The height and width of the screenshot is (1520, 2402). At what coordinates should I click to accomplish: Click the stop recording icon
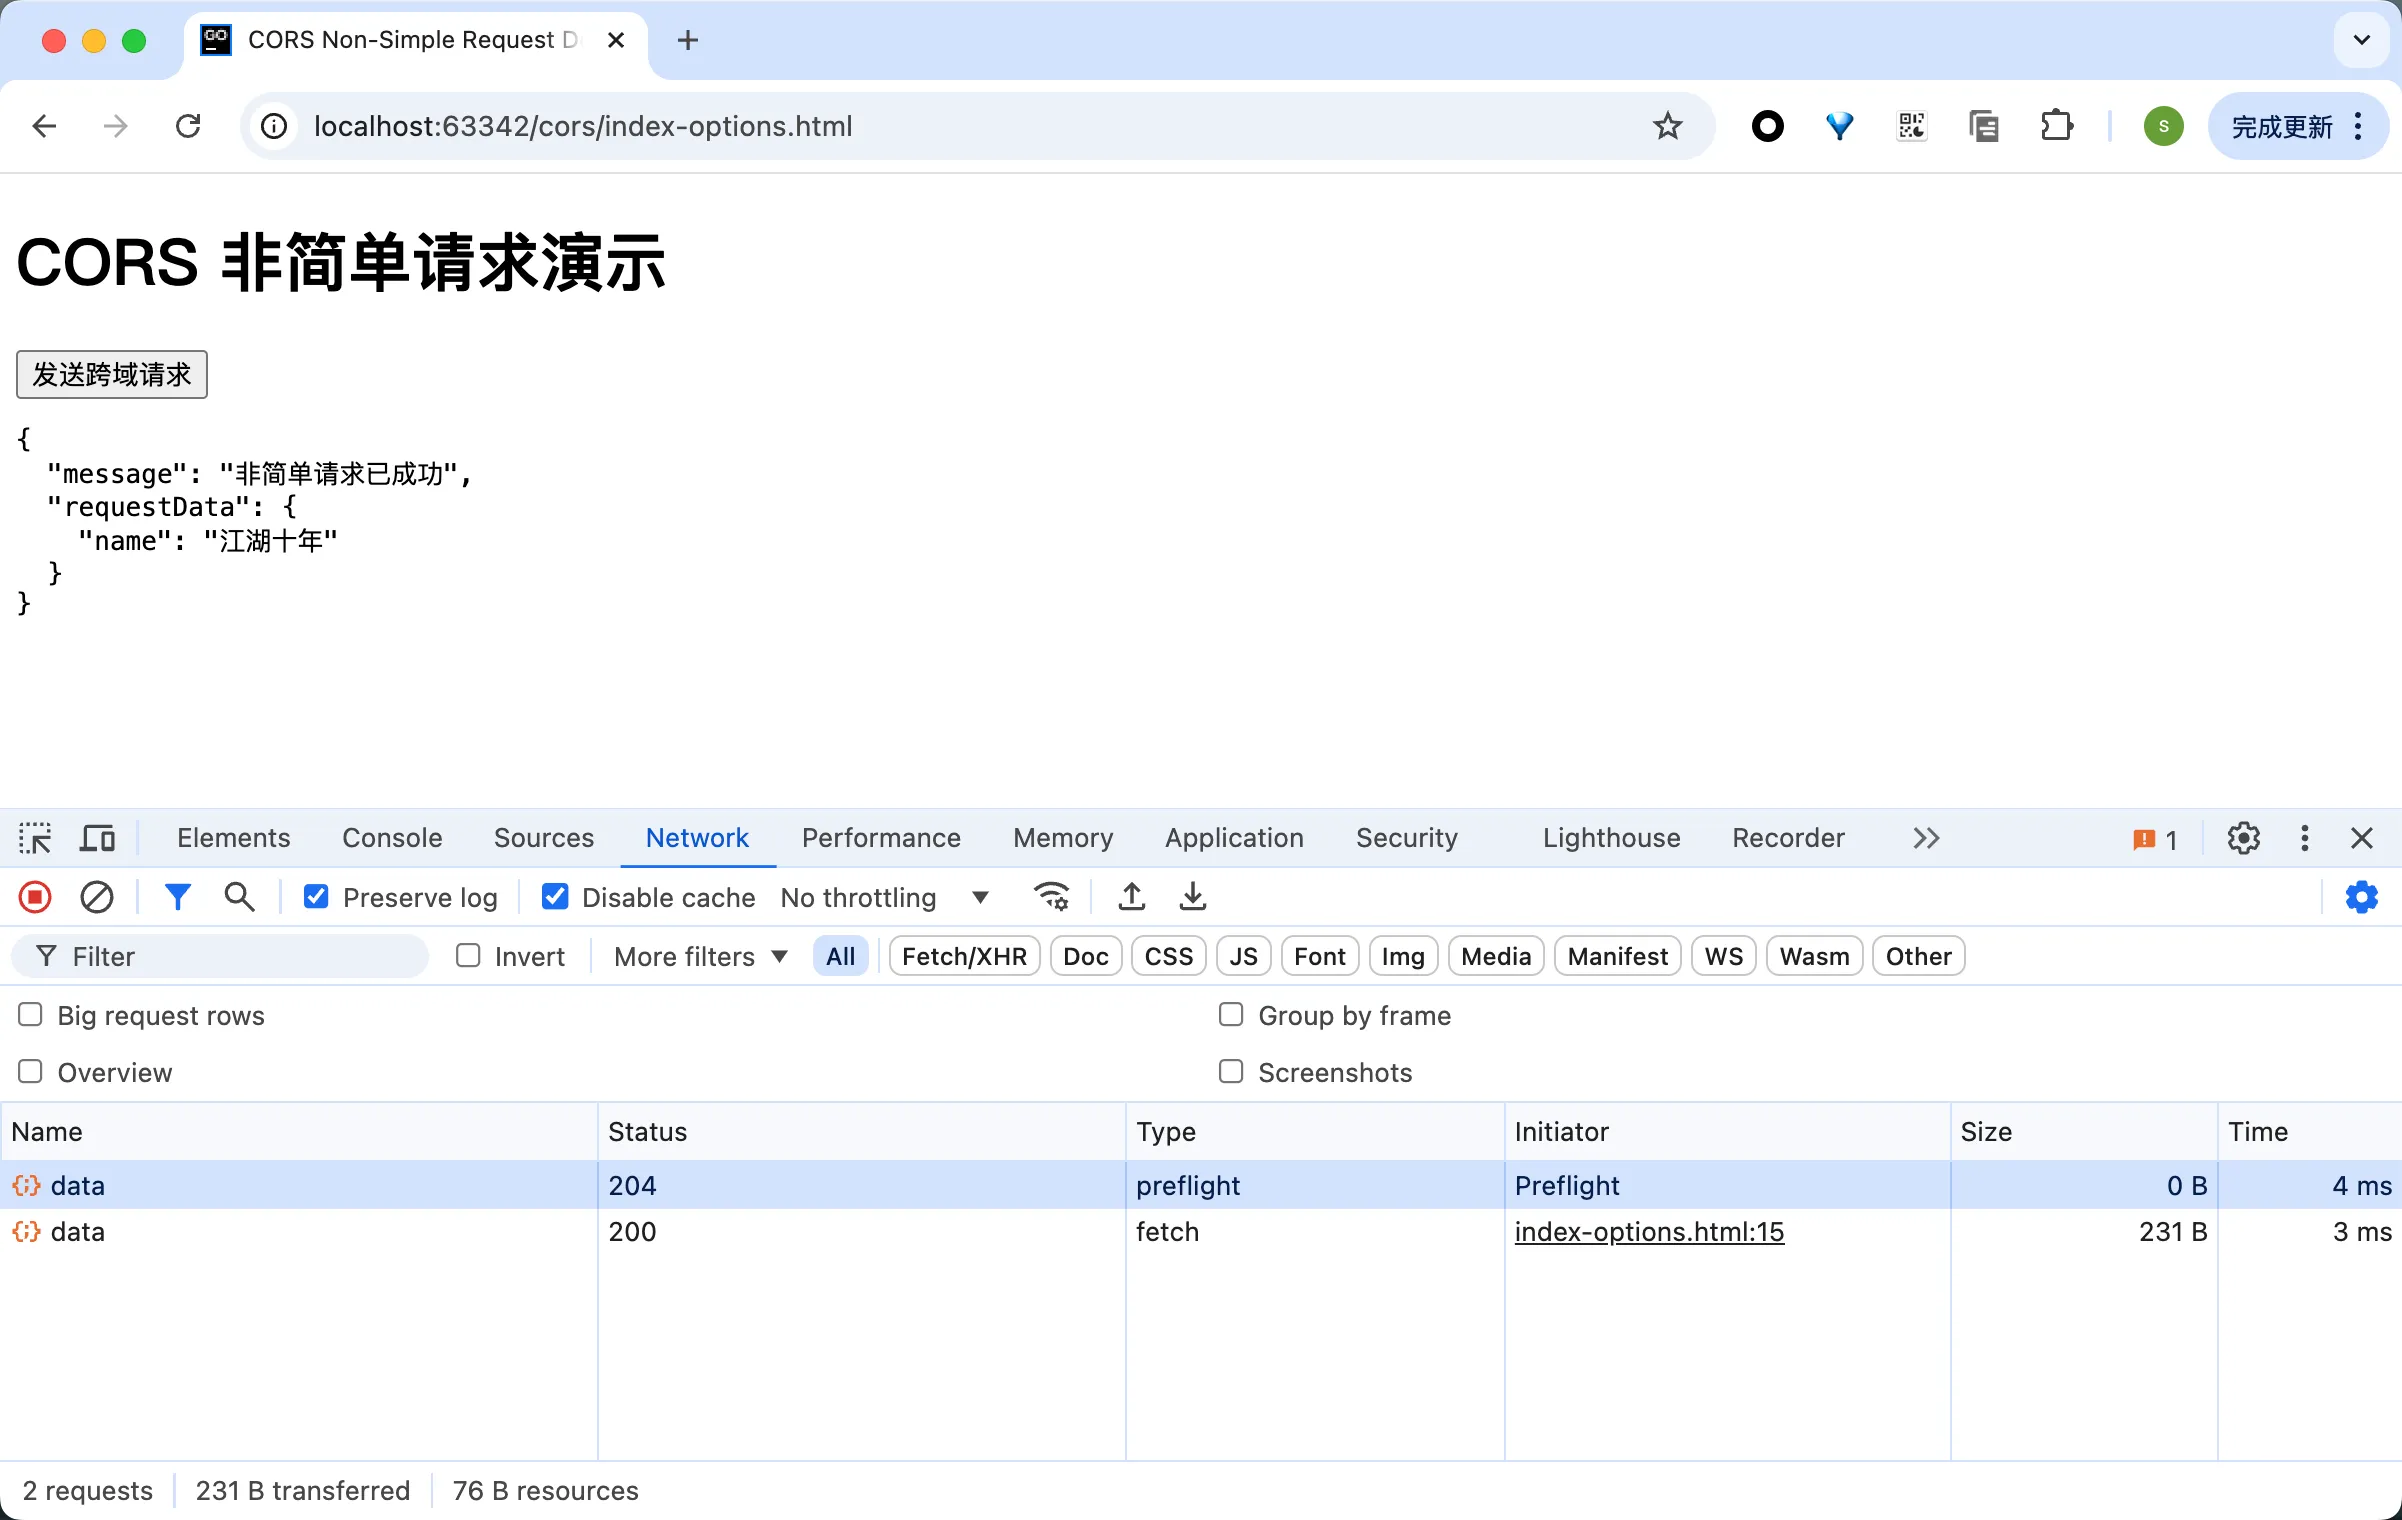click(35, 897)
